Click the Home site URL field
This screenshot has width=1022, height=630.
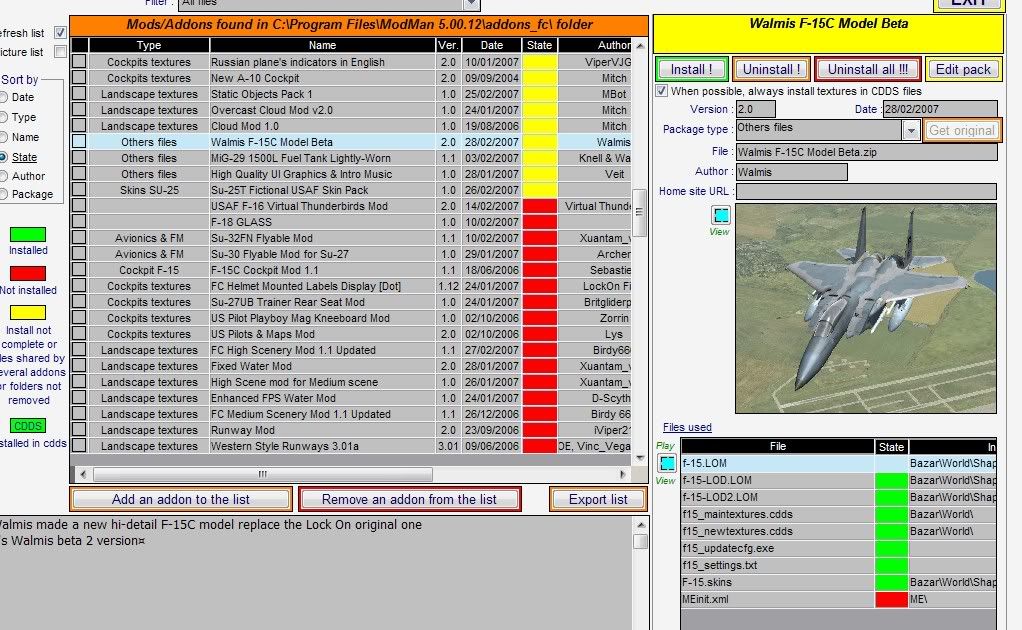tap(866, 191)
